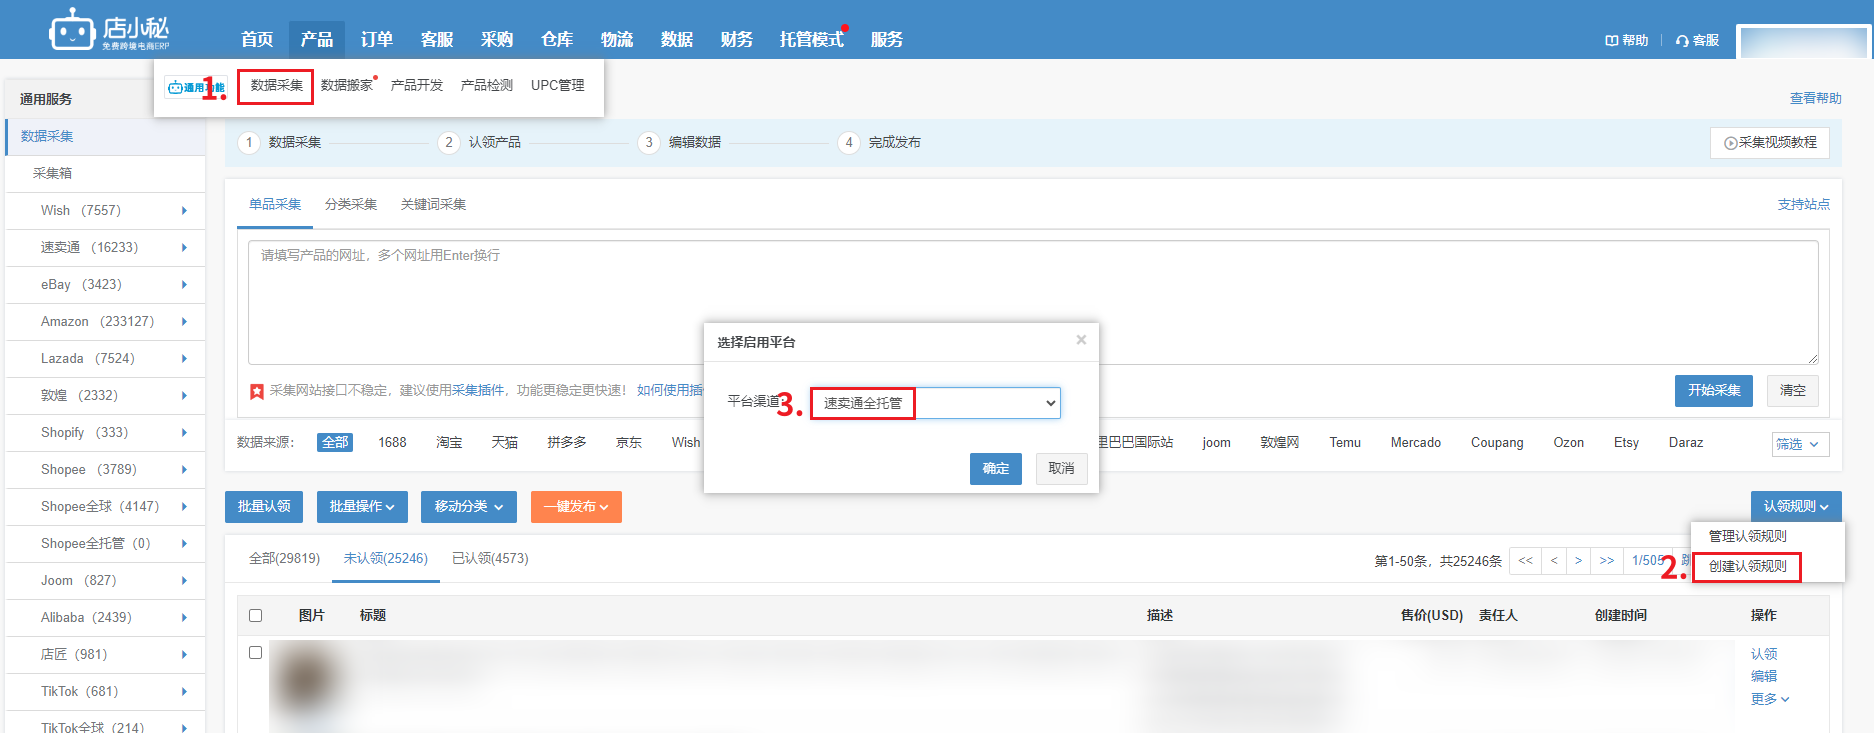Screen dimensions: 1874x733
Task: Tick the select-all checkbox in table header
Action: [256, 616]
